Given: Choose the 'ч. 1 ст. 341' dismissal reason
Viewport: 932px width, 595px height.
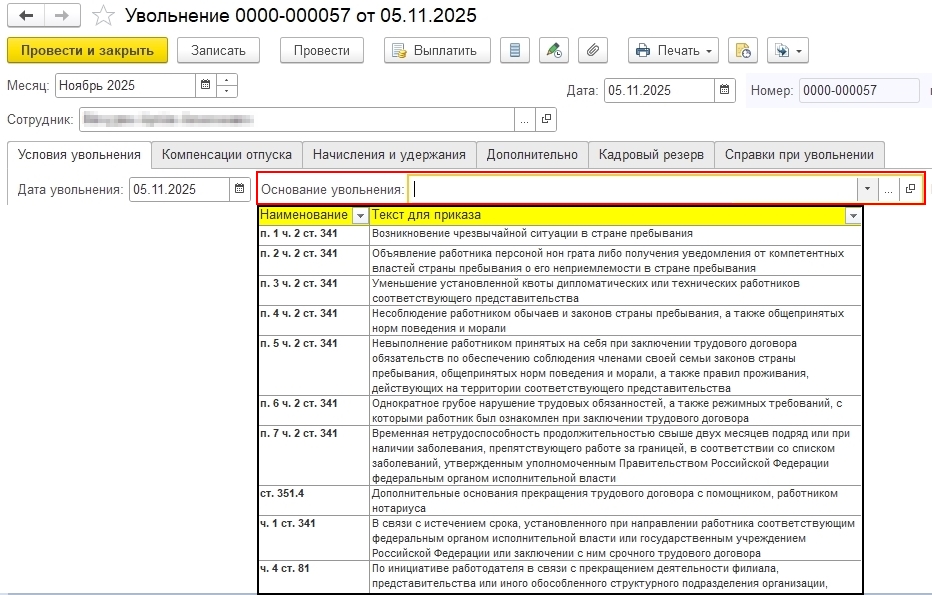Looking at the screenshot, I should pyautogui.click(x=560, y=538).
